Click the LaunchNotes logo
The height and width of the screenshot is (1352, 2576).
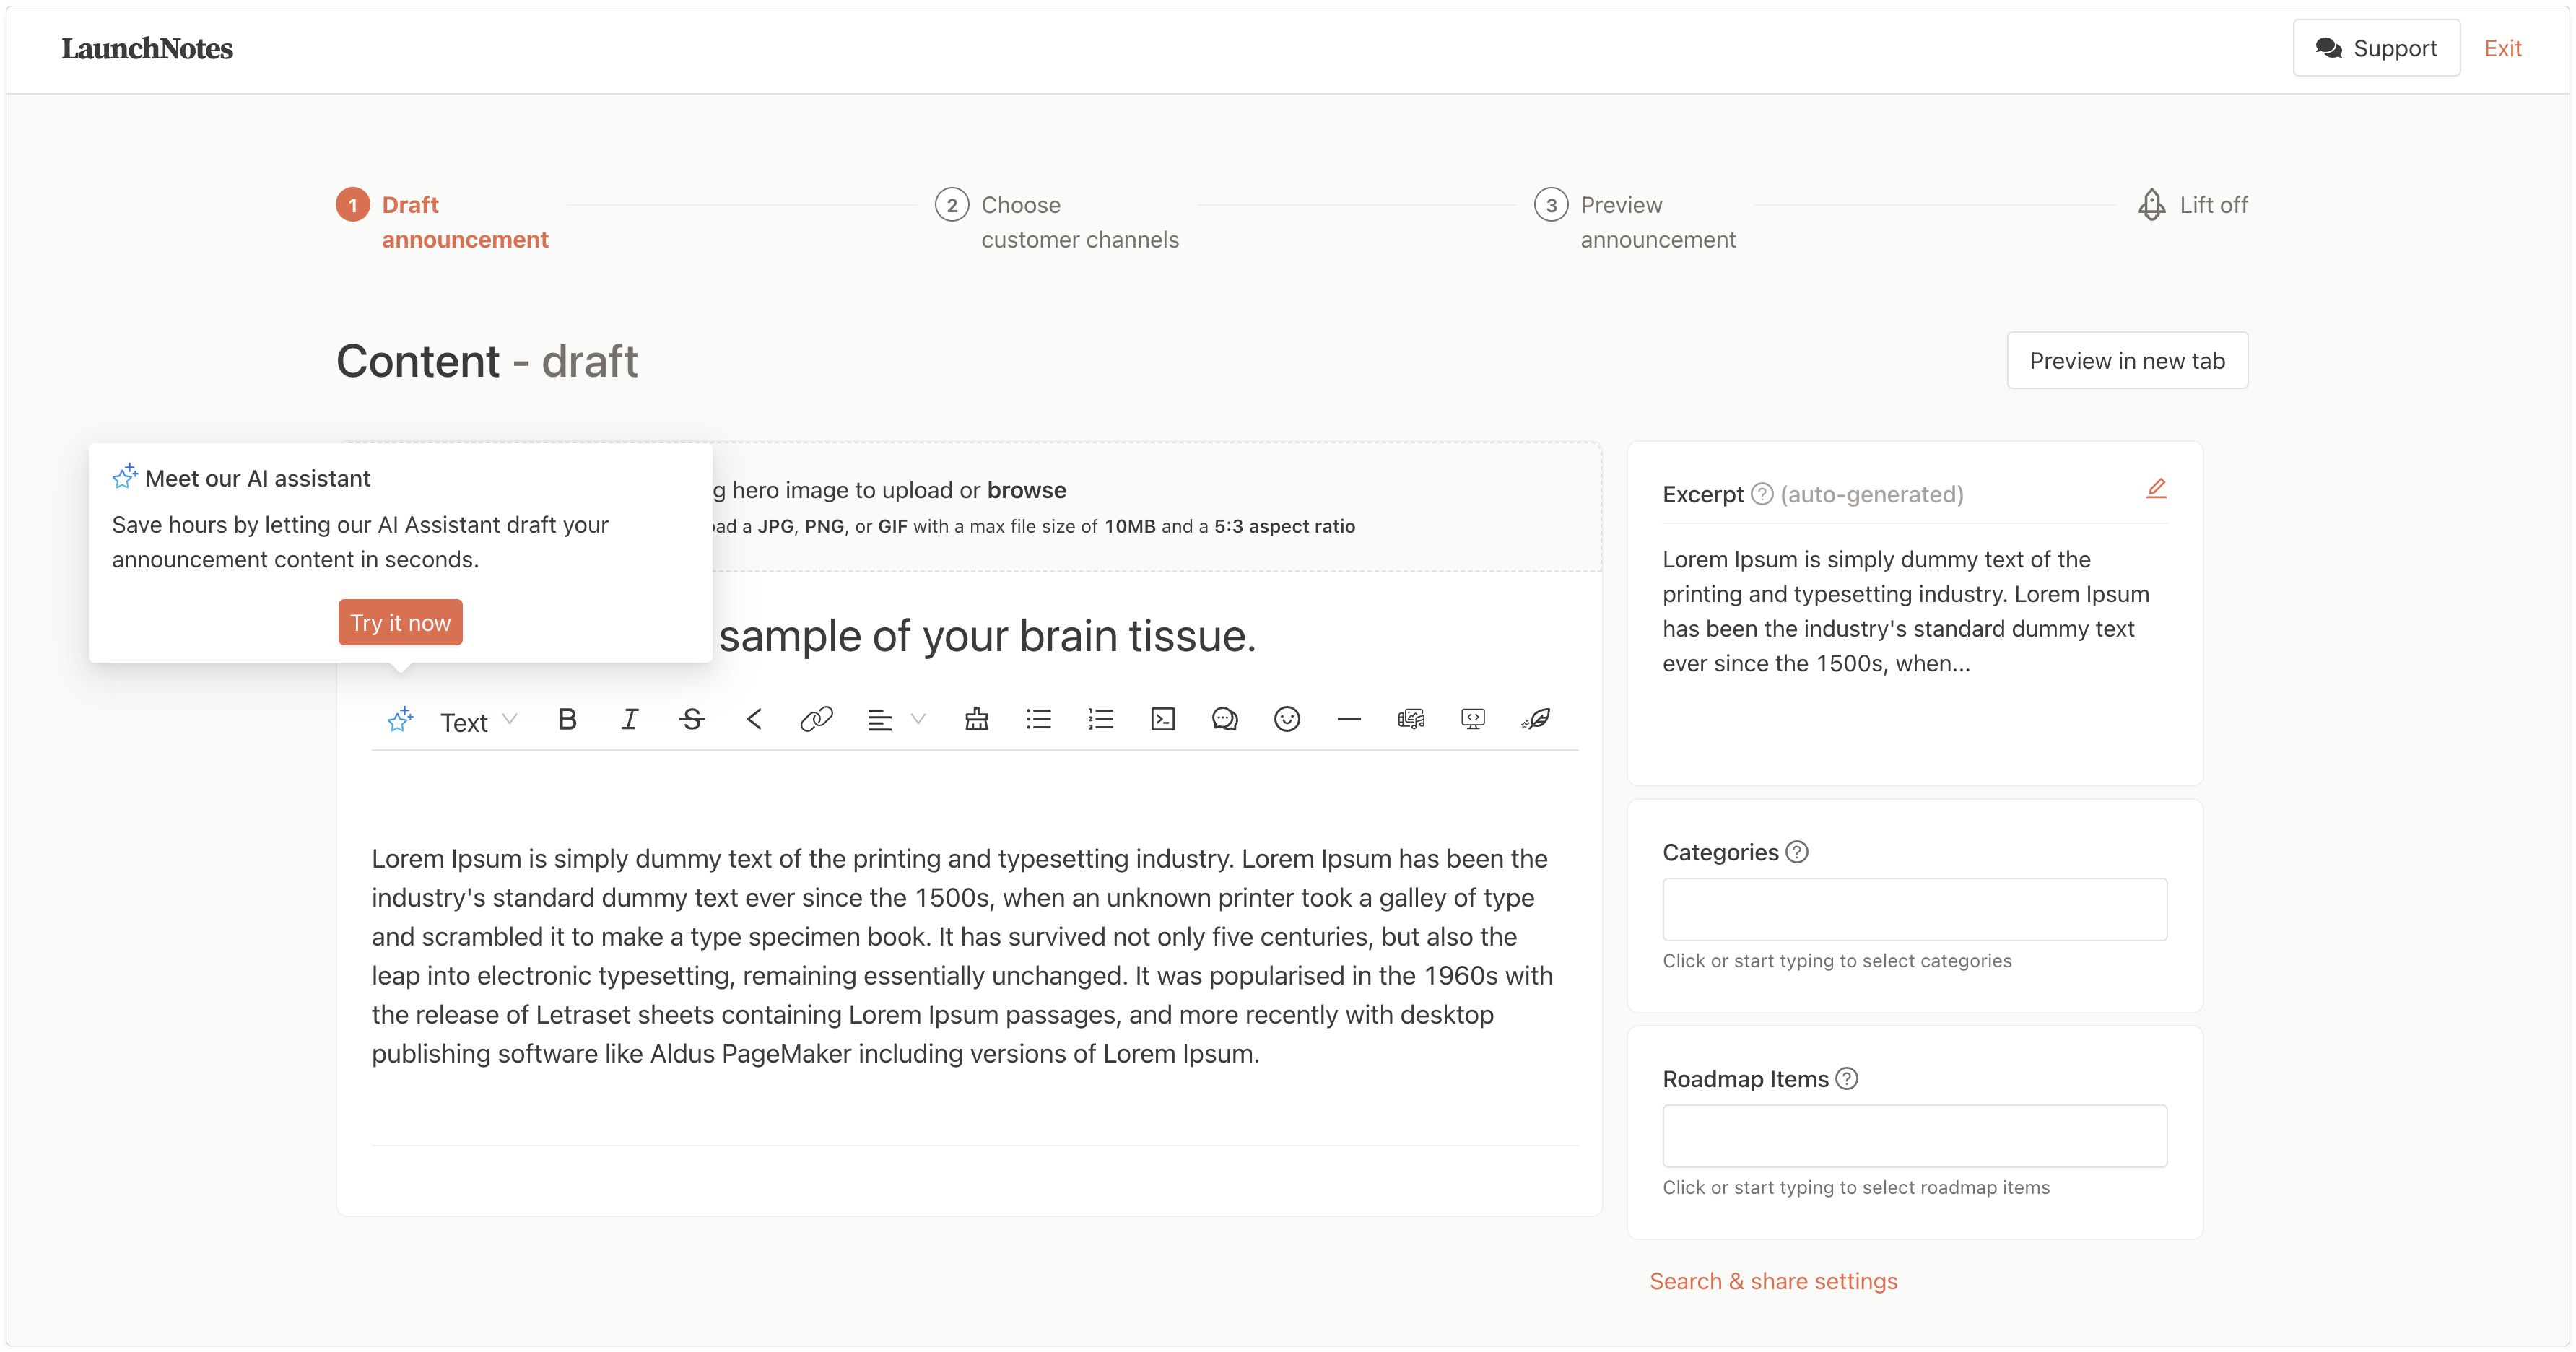pyautogui.click(x=147, y=48)
